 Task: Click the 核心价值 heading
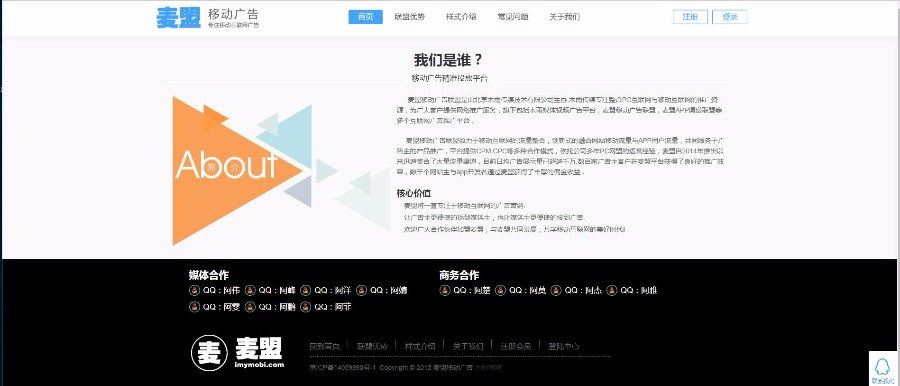413,193
